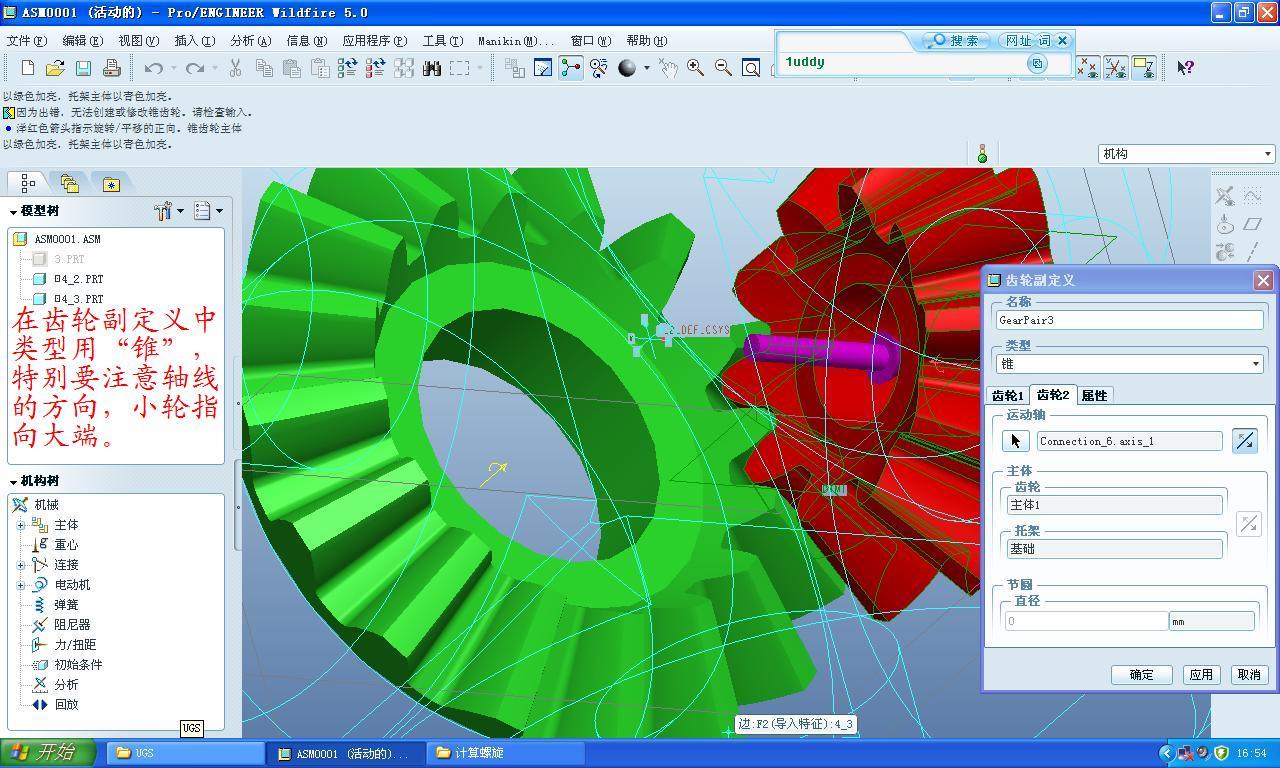Click the cam connection icon on the right toolbar
The height and width of the screenshot is (768, 1280).
tap(1225, 224)
